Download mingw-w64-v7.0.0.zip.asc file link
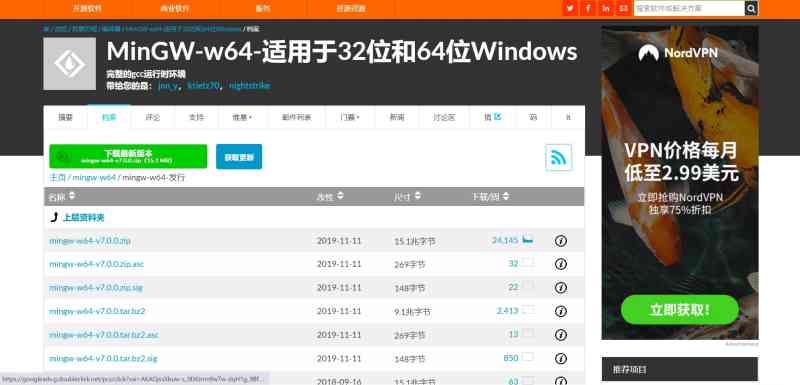The image size is (800, 385). pos(96,264)
